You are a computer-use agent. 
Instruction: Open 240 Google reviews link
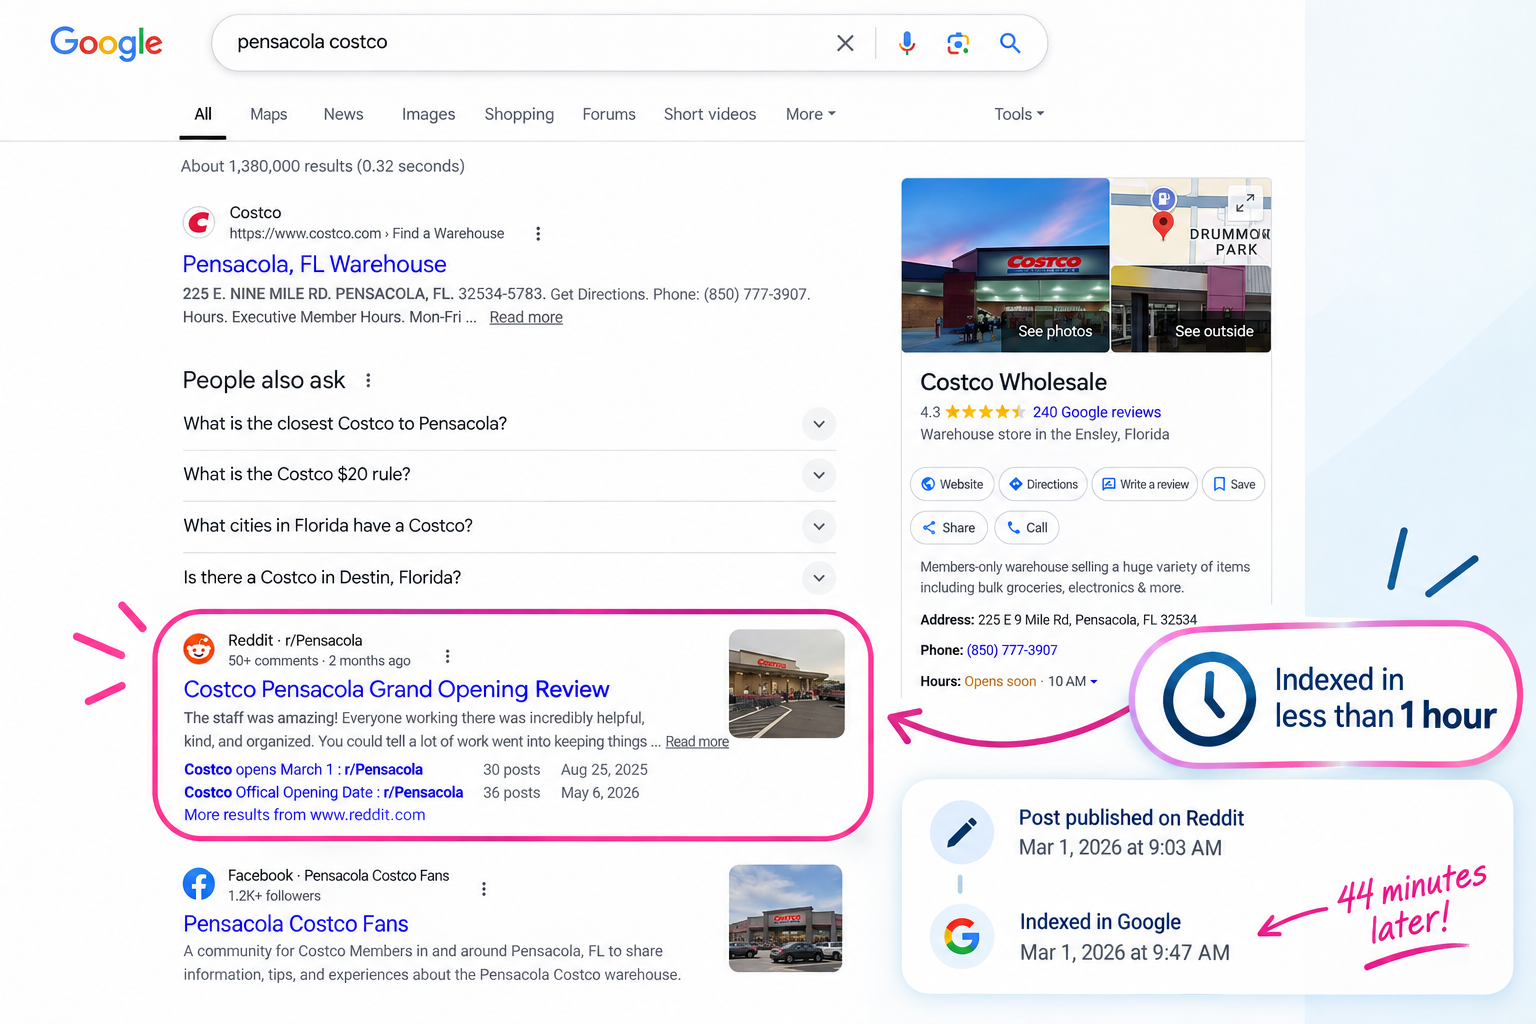1096,412
